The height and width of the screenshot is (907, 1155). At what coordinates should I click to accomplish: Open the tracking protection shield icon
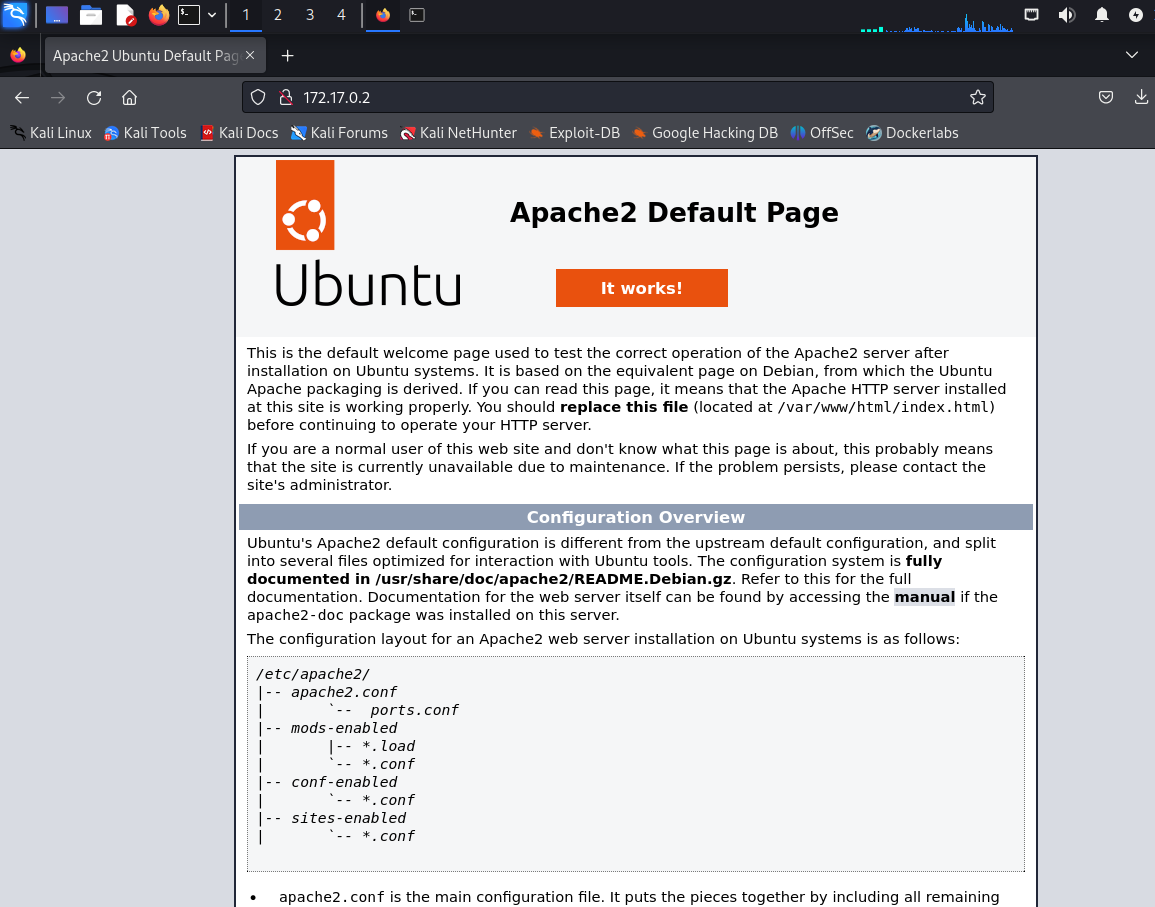tap(258, 97)
